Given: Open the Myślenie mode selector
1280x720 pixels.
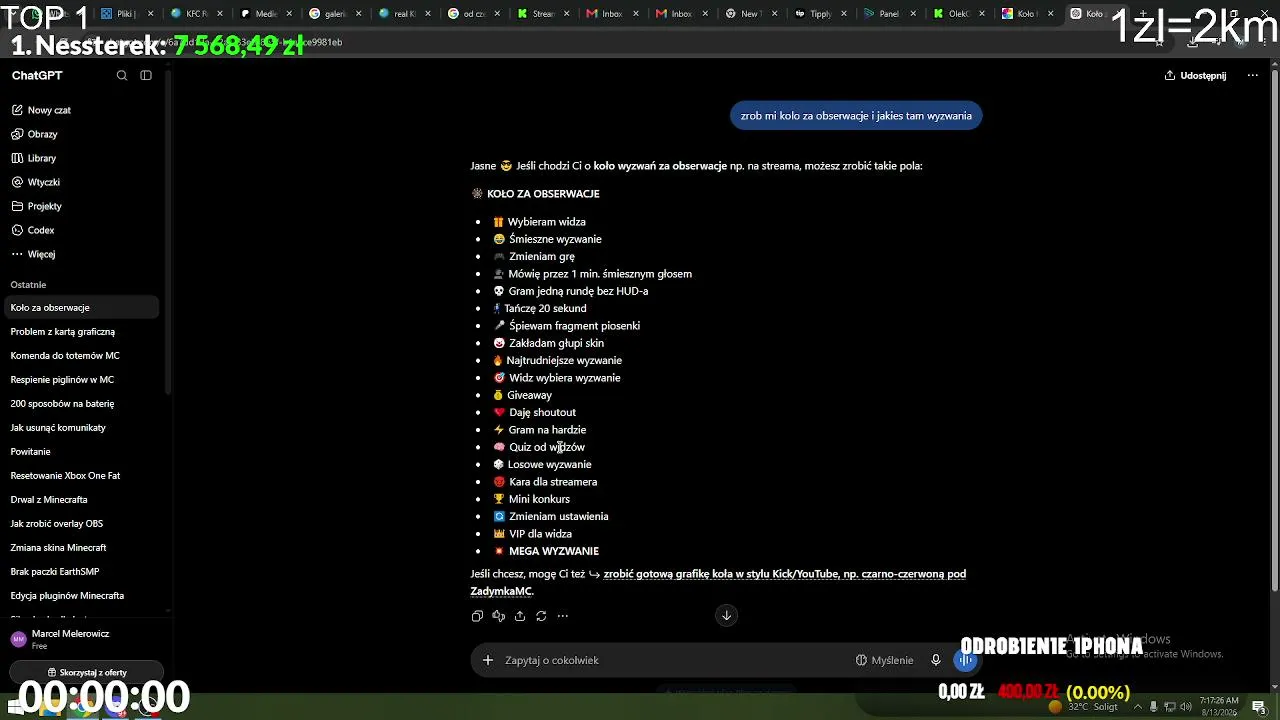Looking at the screenshot, I should point(884,660).
